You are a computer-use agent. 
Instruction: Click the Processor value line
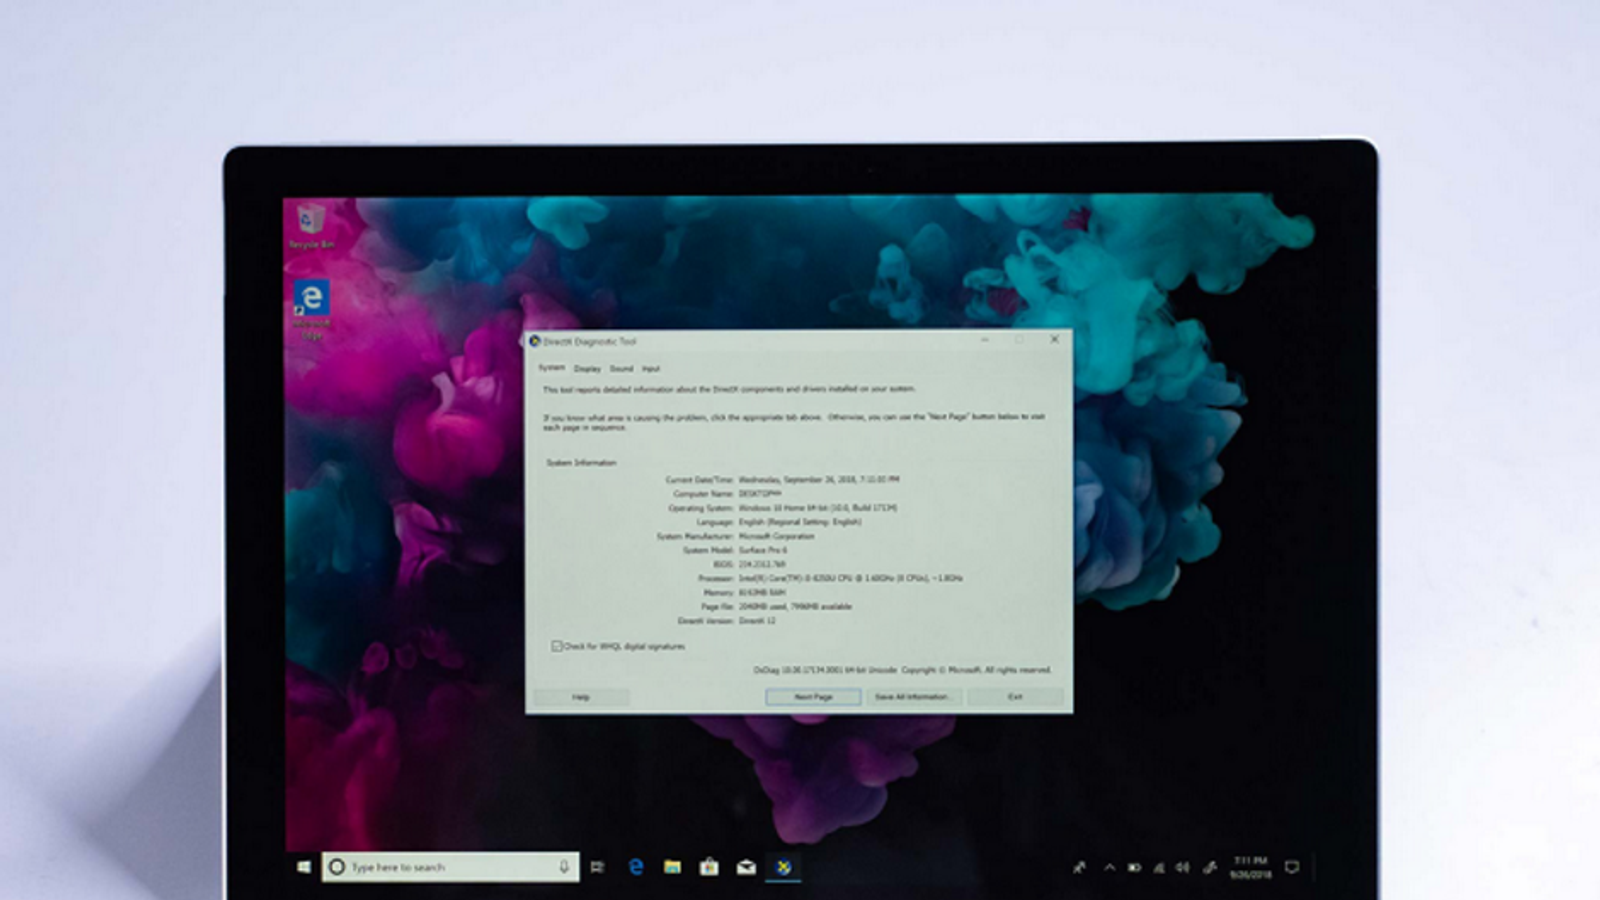coord(850,578)
